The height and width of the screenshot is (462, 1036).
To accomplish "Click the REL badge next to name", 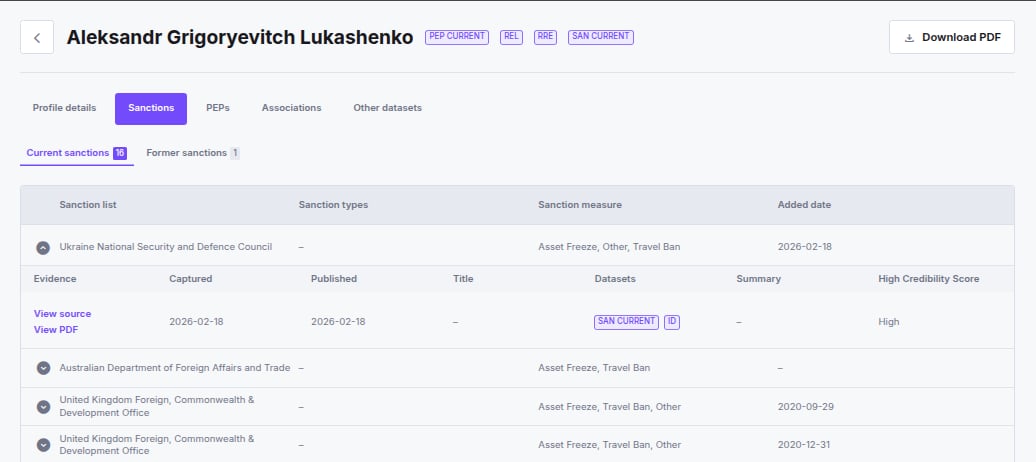I will pyautogui.click(x=511, y=37).
